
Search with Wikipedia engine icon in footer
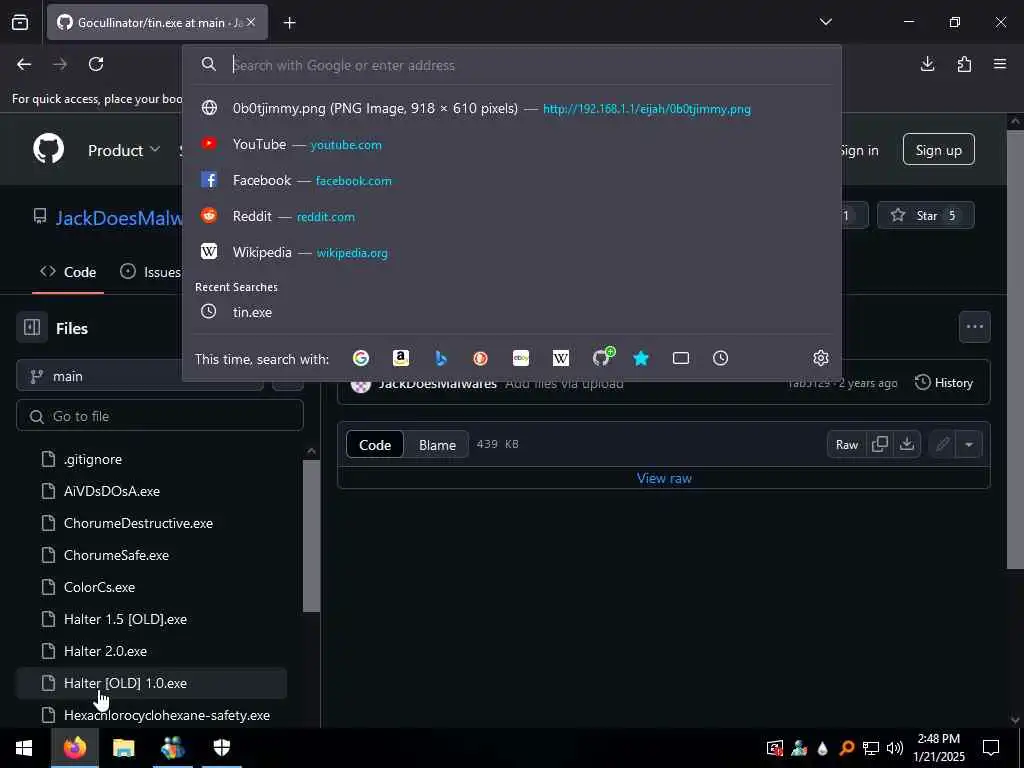[560, 358]
